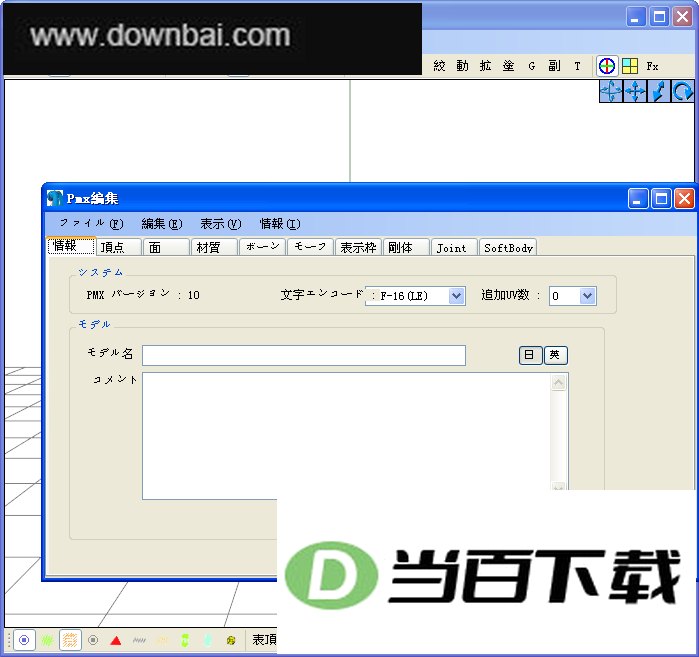Image resolution: width=699 pixels, height=657 pixels.
Task: Open the Fx toolbar item
Action: click(x=652, y=66)
